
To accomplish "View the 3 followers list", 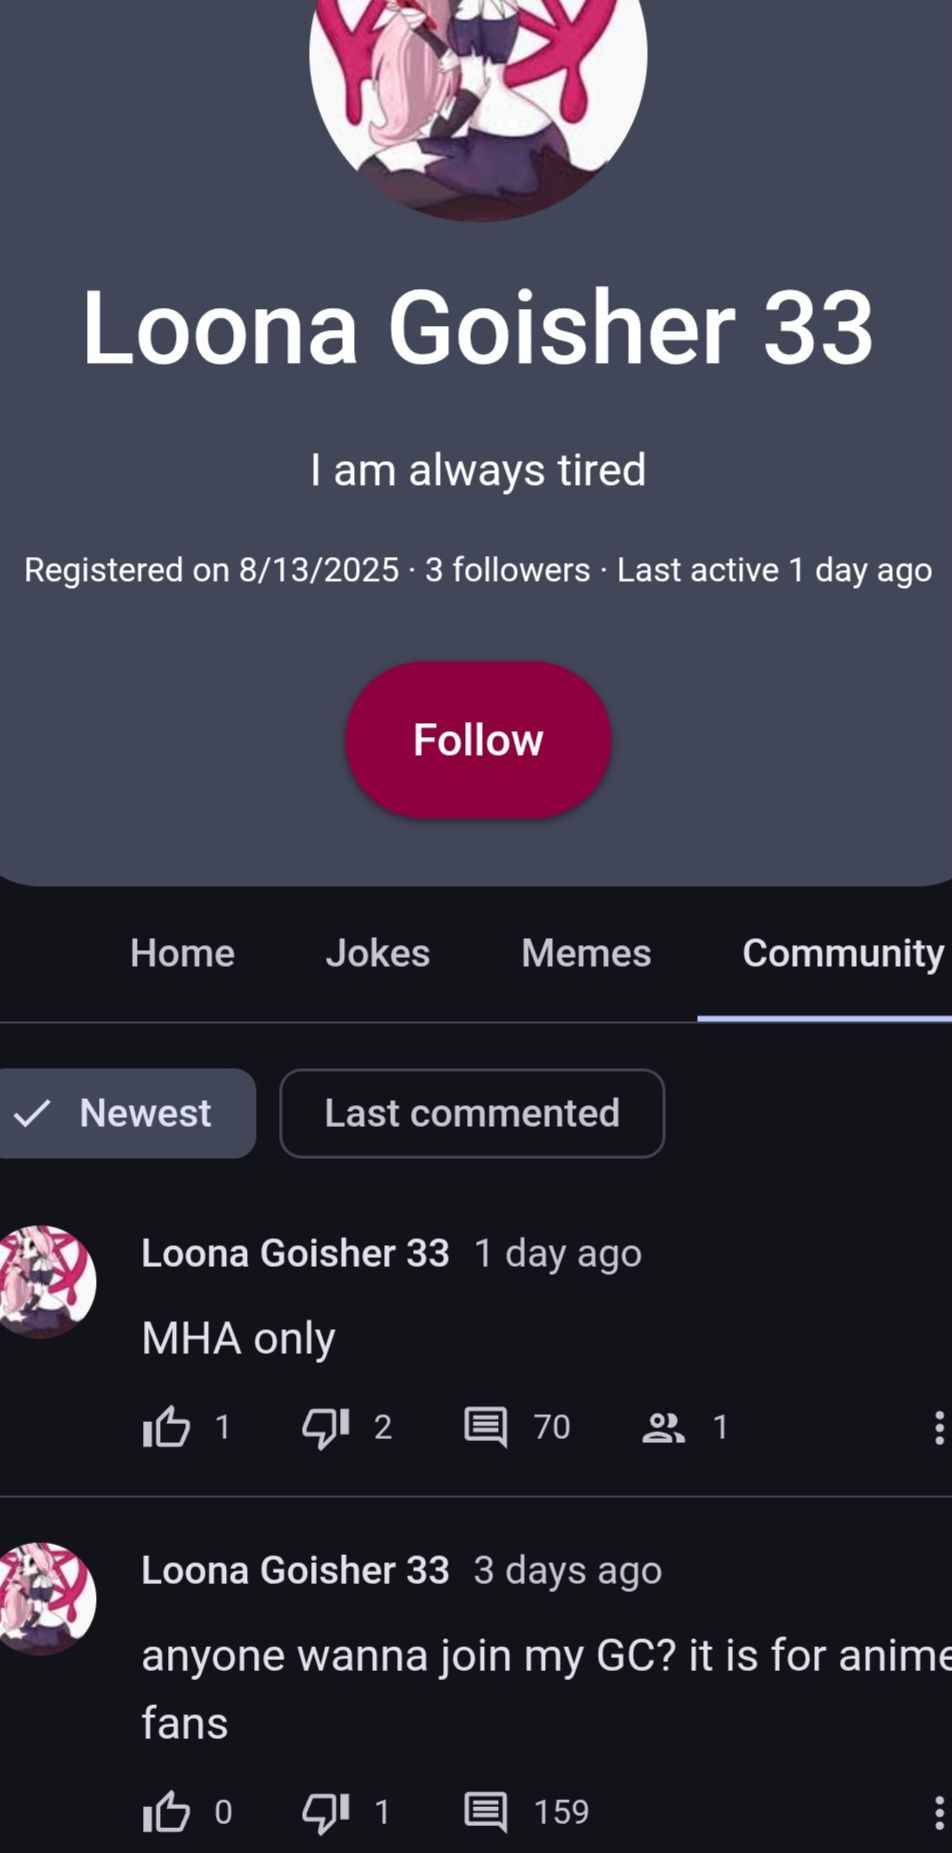I will pos(507,570).
